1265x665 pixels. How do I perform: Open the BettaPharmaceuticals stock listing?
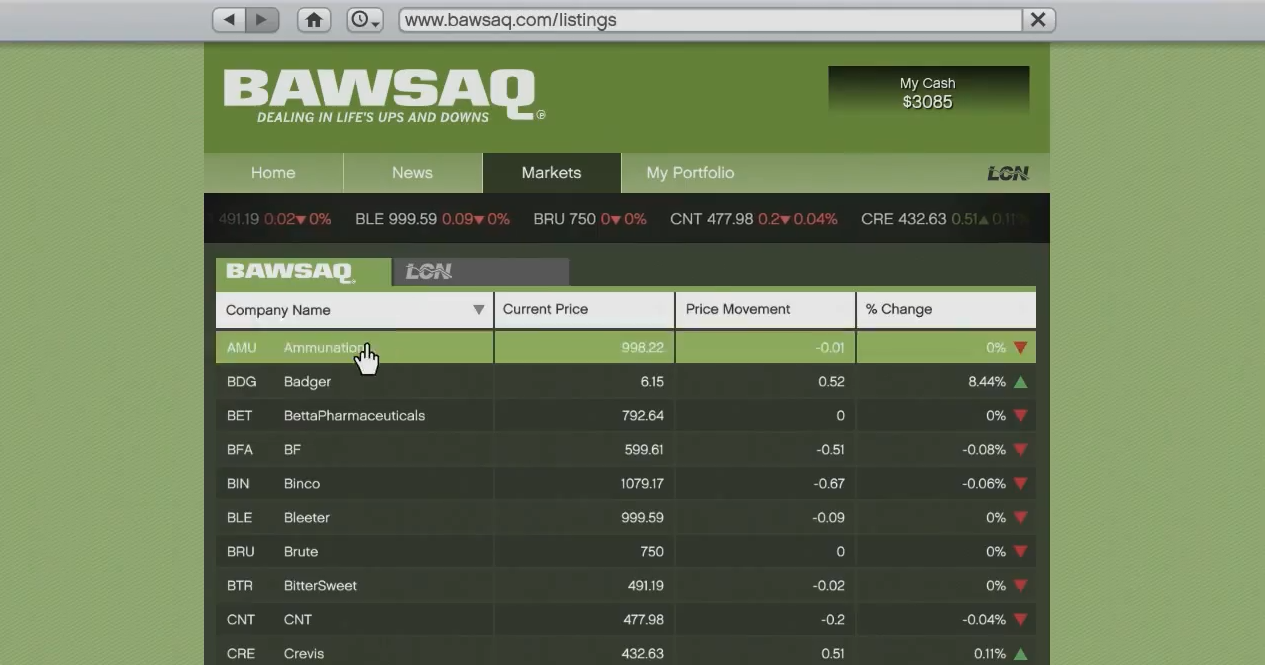(354, 416)
